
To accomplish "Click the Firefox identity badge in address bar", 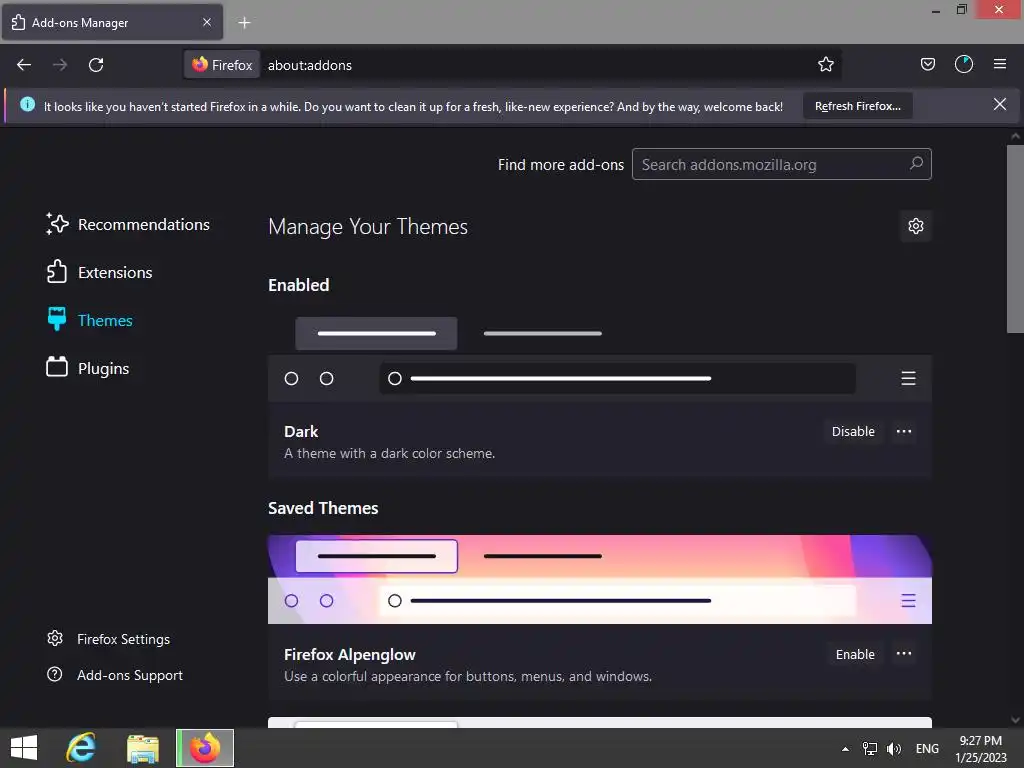I will pos(222,65).
